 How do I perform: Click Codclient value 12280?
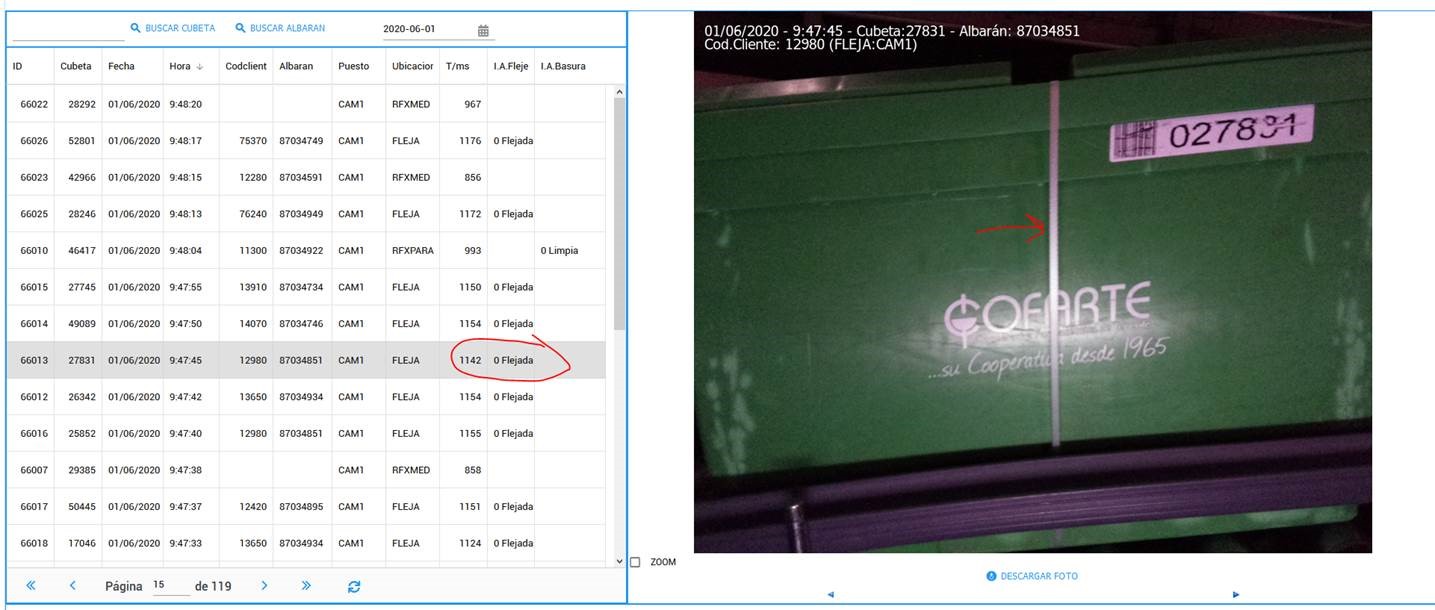click(x=253, y=177)
